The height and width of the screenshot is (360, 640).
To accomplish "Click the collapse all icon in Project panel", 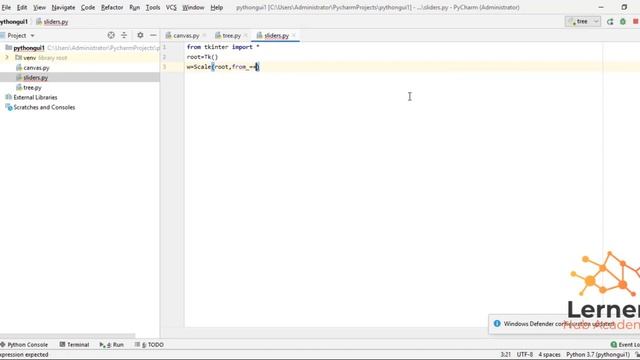I will [124, 36].
